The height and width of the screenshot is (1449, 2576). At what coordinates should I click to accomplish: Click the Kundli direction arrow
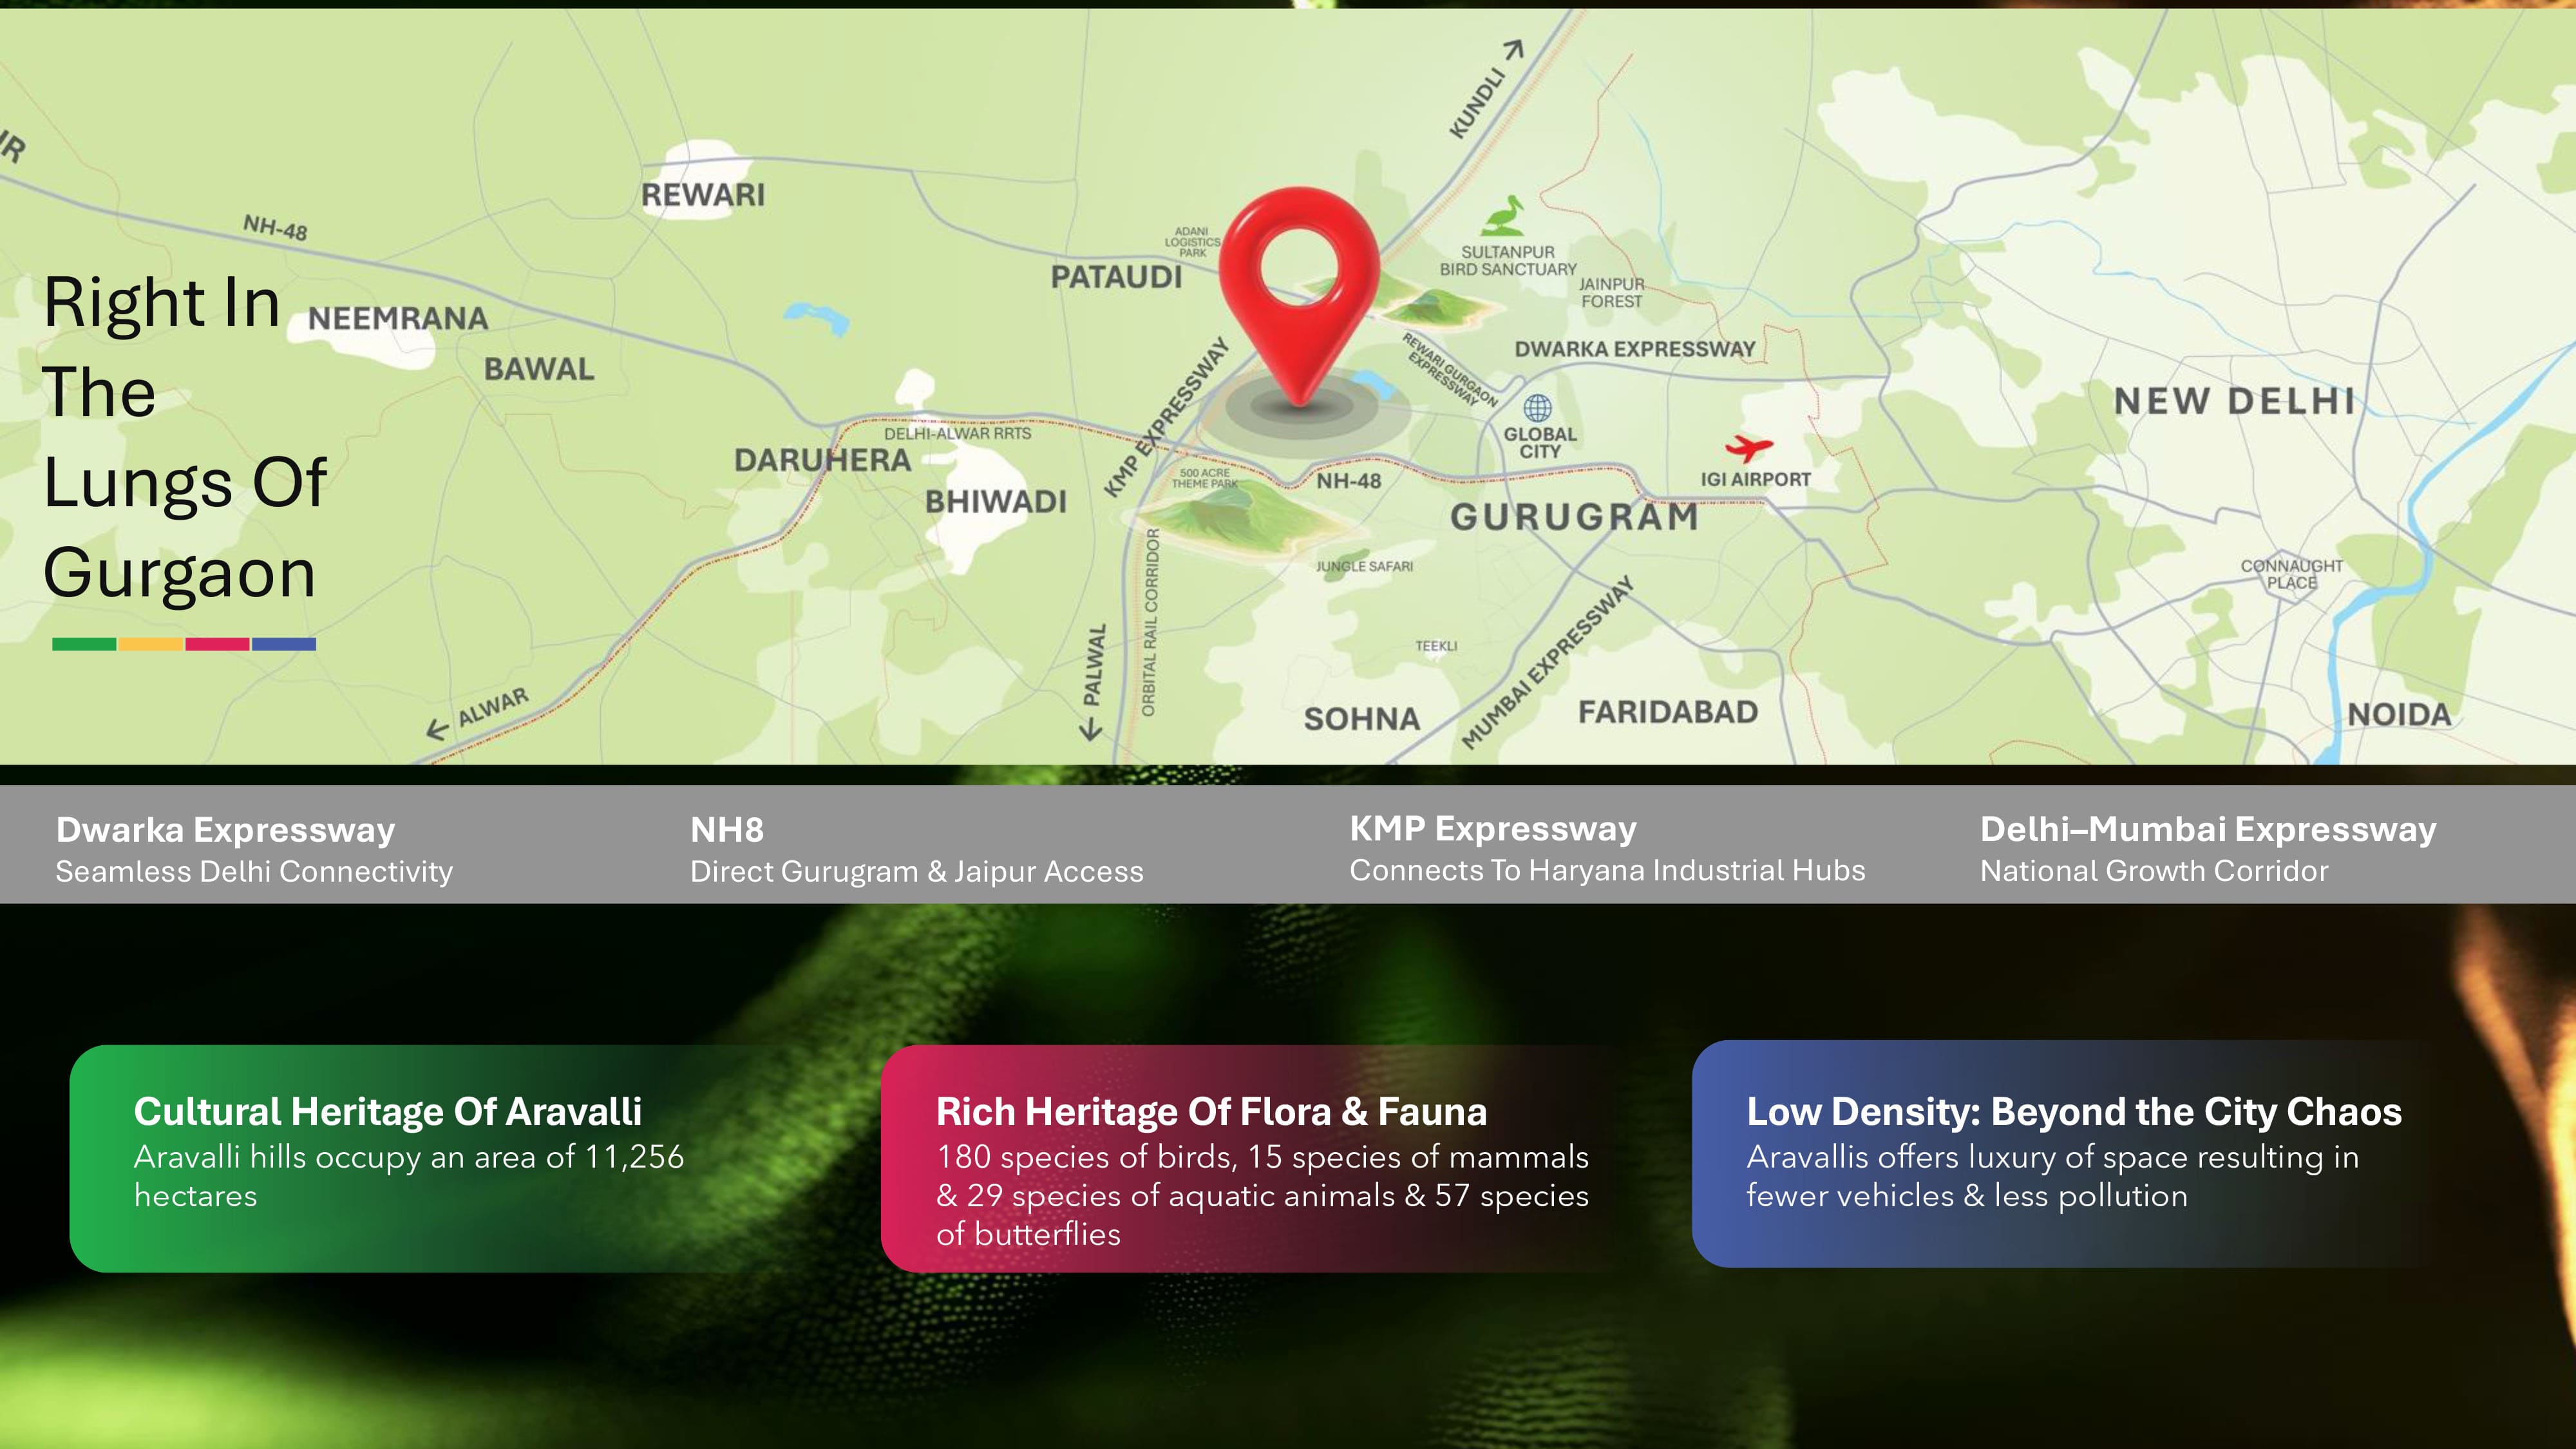coord(1514,48)
